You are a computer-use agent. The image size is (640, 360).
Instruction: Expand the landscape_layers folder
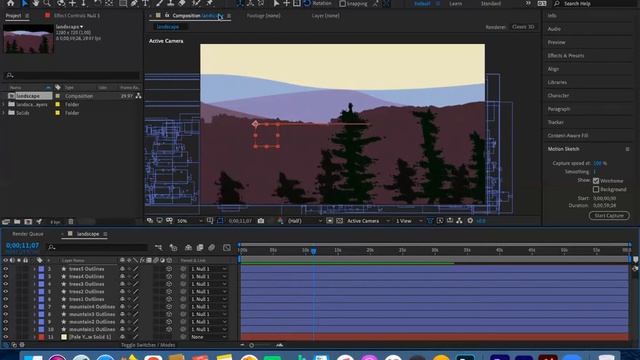click(x=4, y=104)
